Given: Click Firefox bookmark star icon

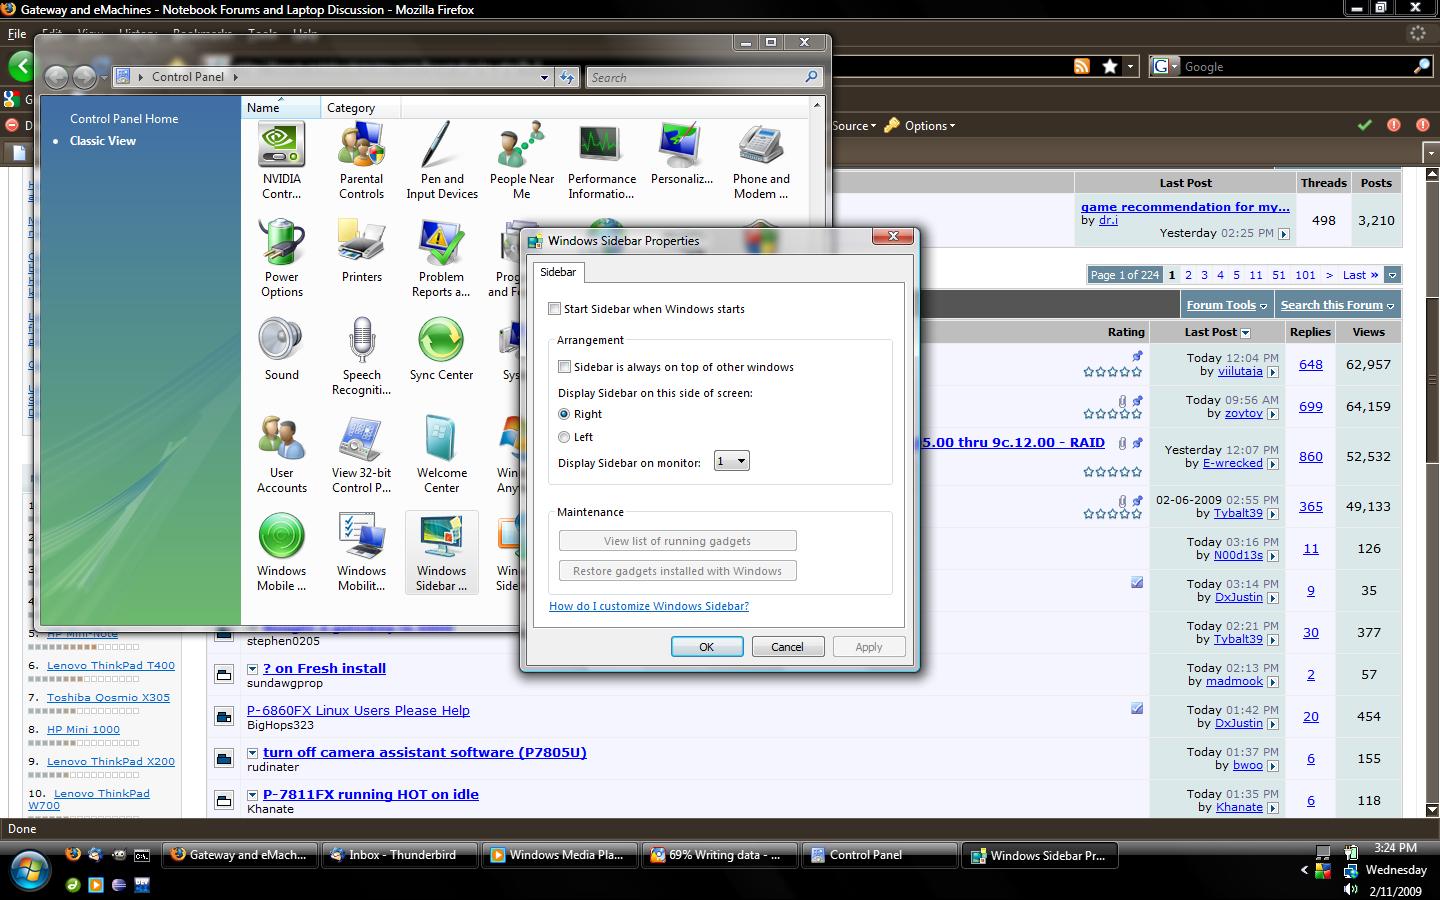Looking at the screenshot, I should [1110, 66].
